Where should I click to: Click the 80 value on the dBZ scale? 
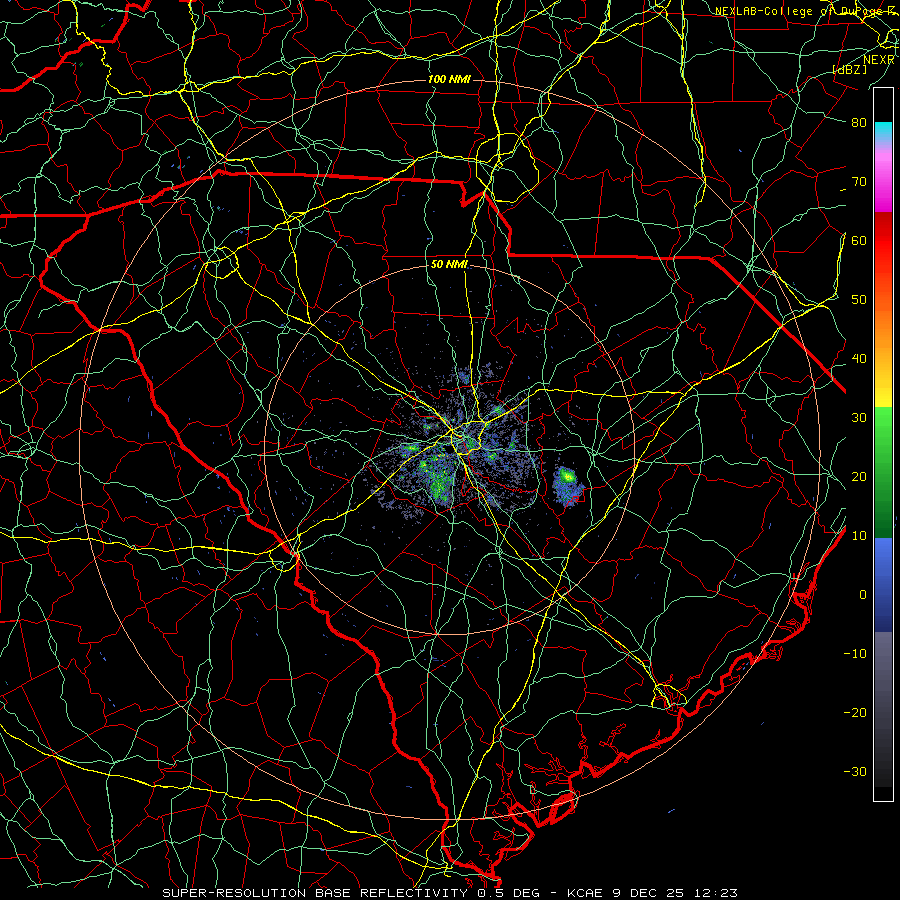click(859, 123)
